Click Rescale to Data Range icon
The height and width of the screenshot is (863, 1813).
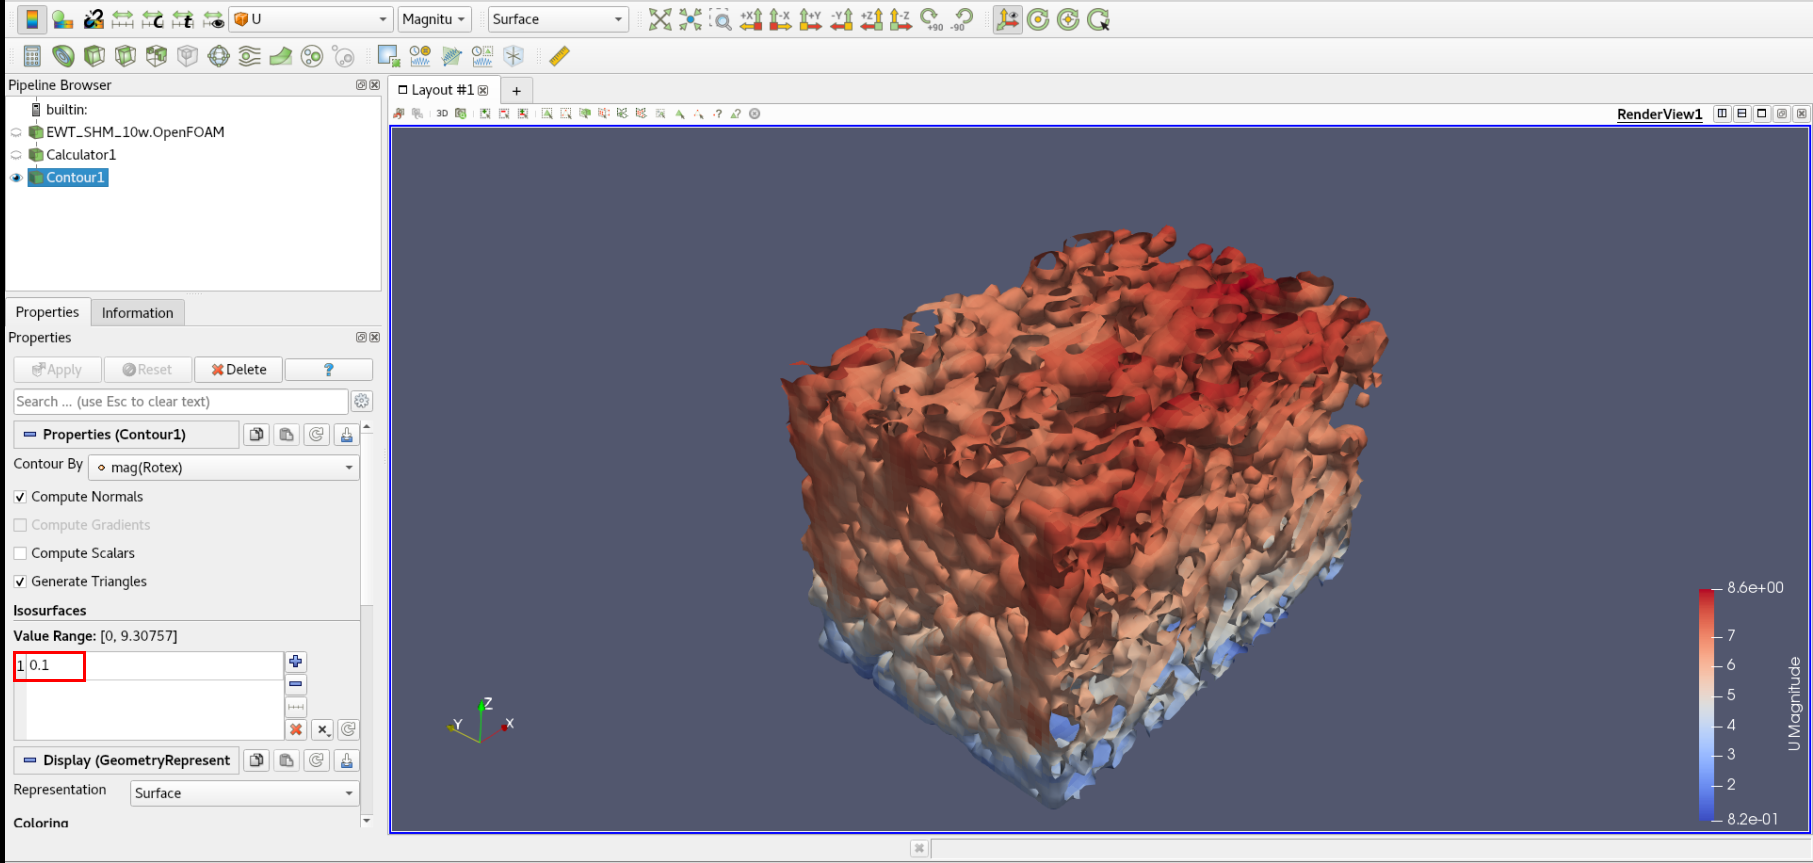click(123, 19)
